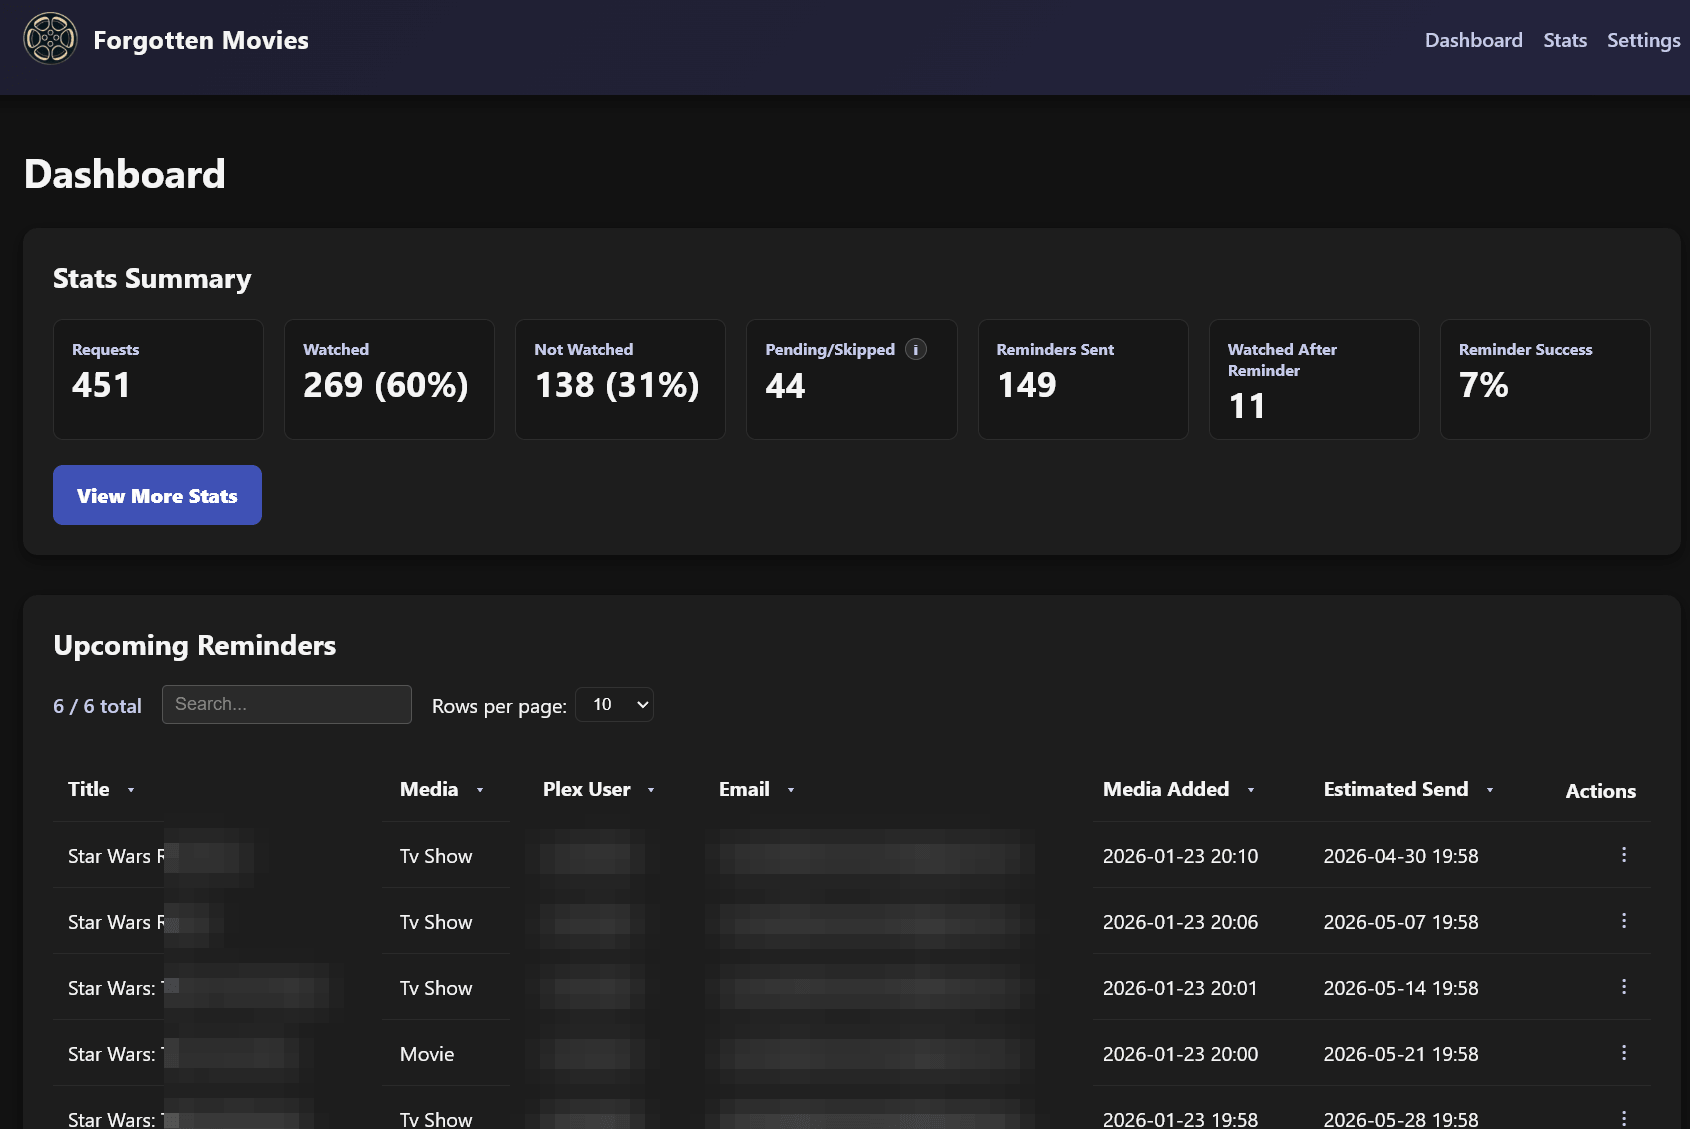This screenshot has width=1690, height=1129.
Task: Sort by Email column arrow
Action: [791, 790]
